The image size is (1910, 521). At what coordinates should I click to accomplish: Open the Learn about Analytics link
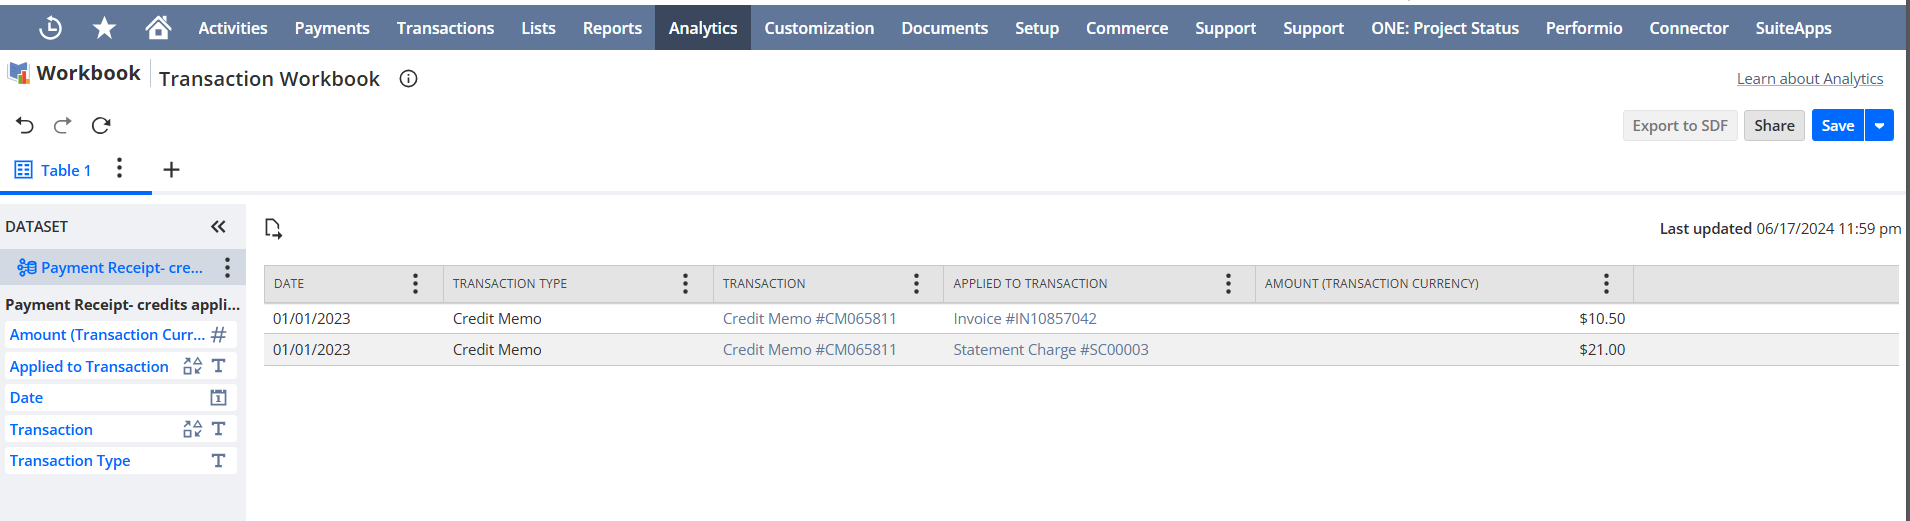click(1809, 79)
